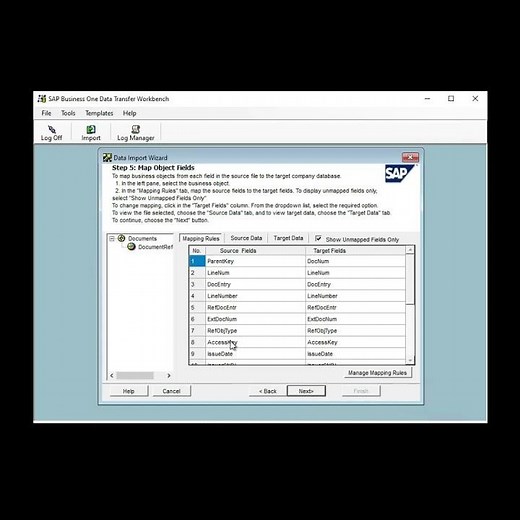Select row number 5 header cell
The image size is (520, 520).
tap(197, 307)
